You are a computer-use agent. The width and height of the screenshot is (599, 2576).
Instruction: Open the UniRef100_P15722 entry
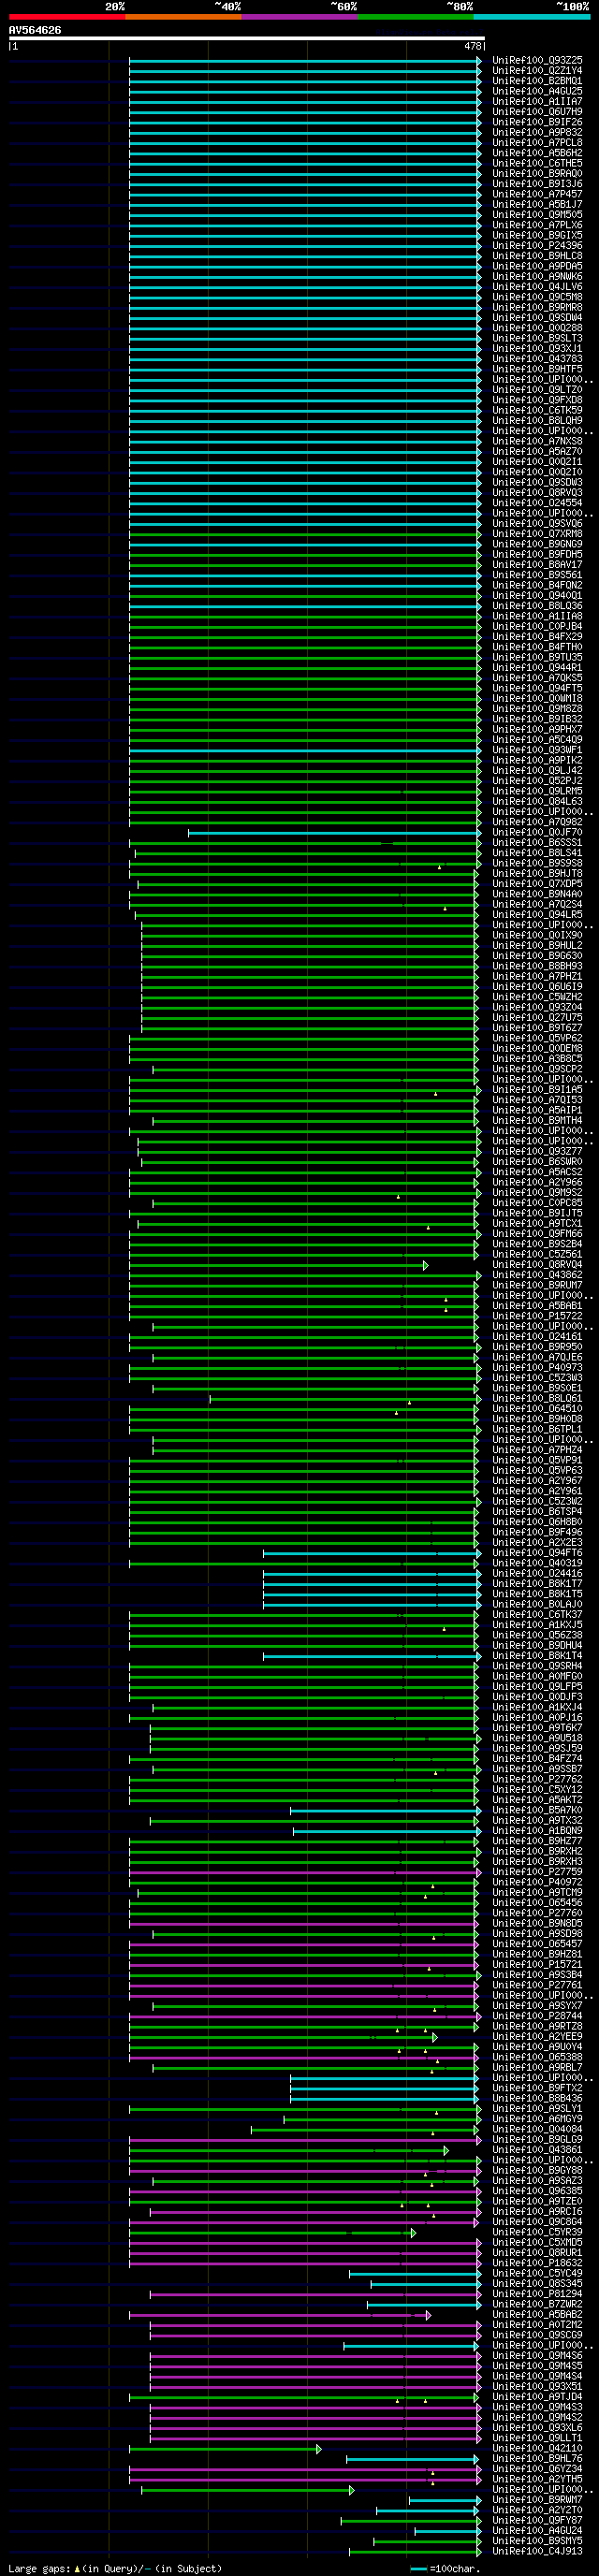538,1316
